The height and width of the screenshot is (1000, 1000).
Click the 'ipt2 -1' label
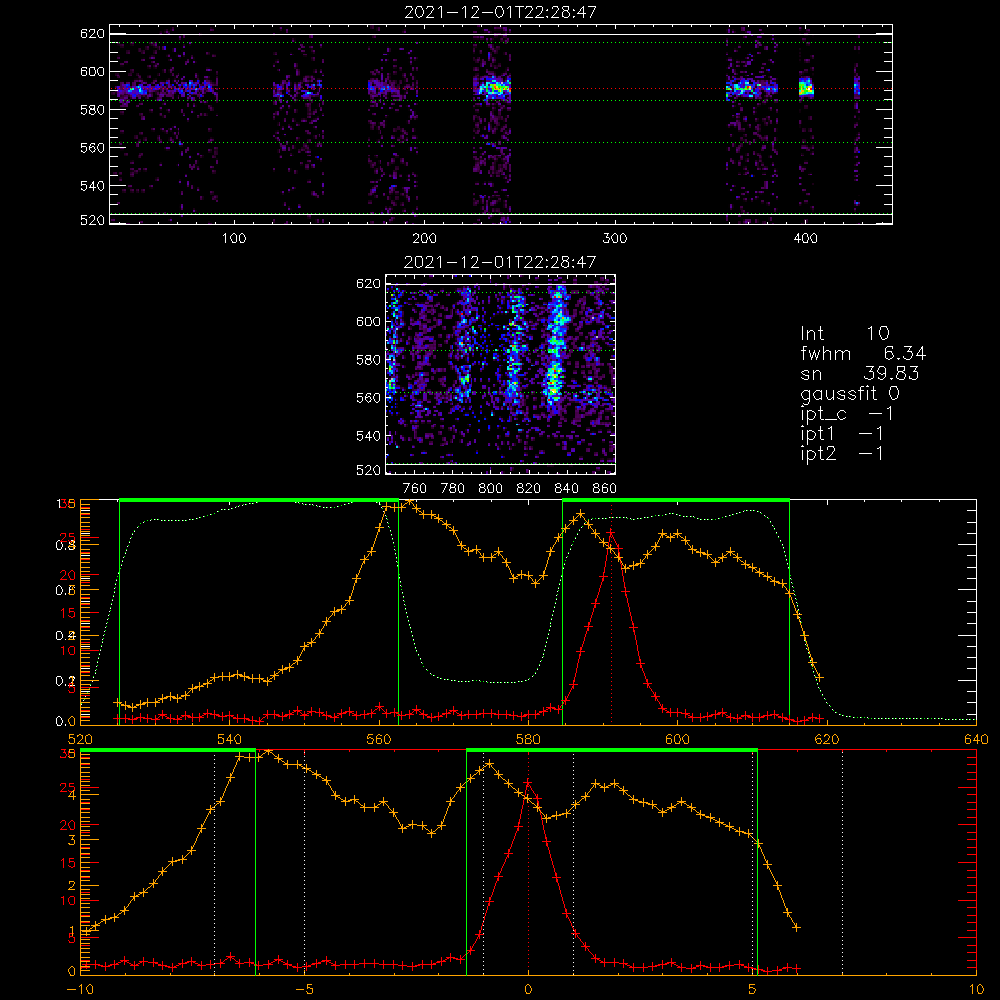coord(842,453)
